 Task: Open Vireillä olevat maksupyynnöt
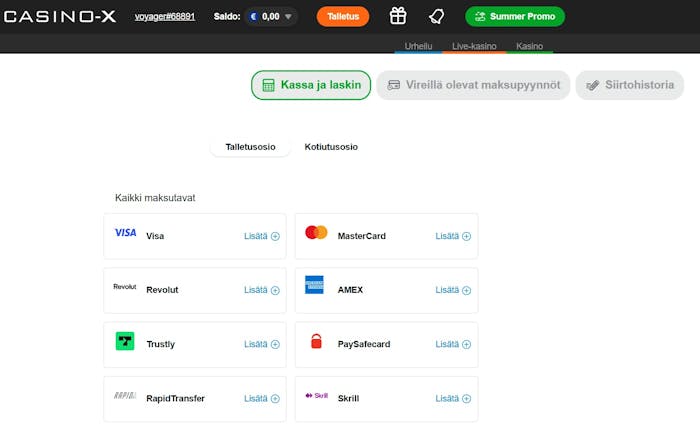click(473, 85)
